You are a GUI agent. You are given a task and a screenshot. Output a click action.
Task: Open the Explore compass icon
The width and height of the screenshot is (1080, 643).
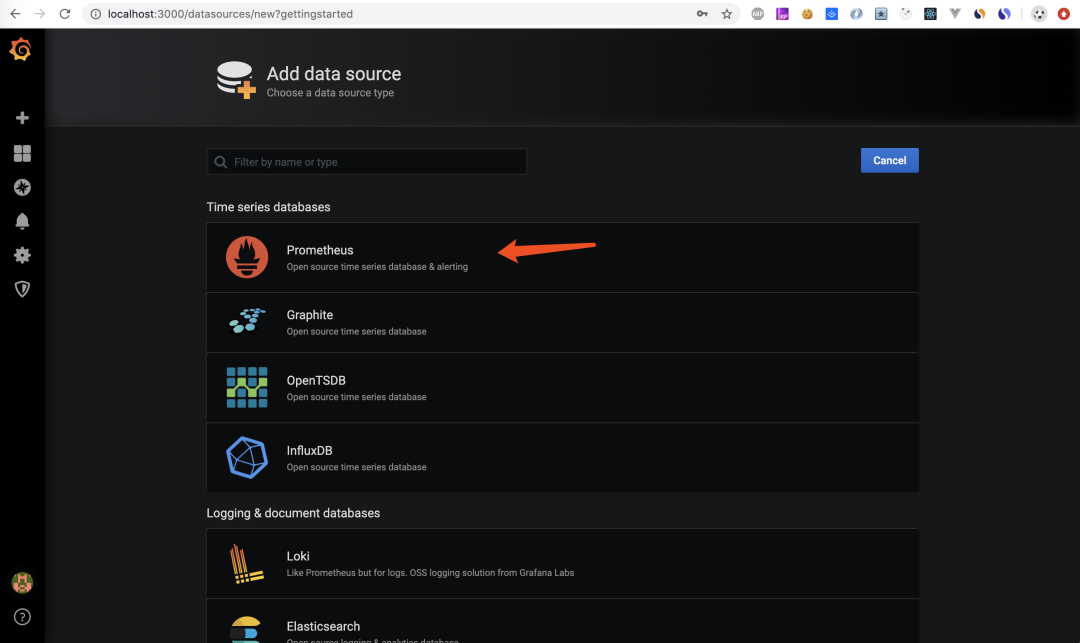click(x=22, y=187)
